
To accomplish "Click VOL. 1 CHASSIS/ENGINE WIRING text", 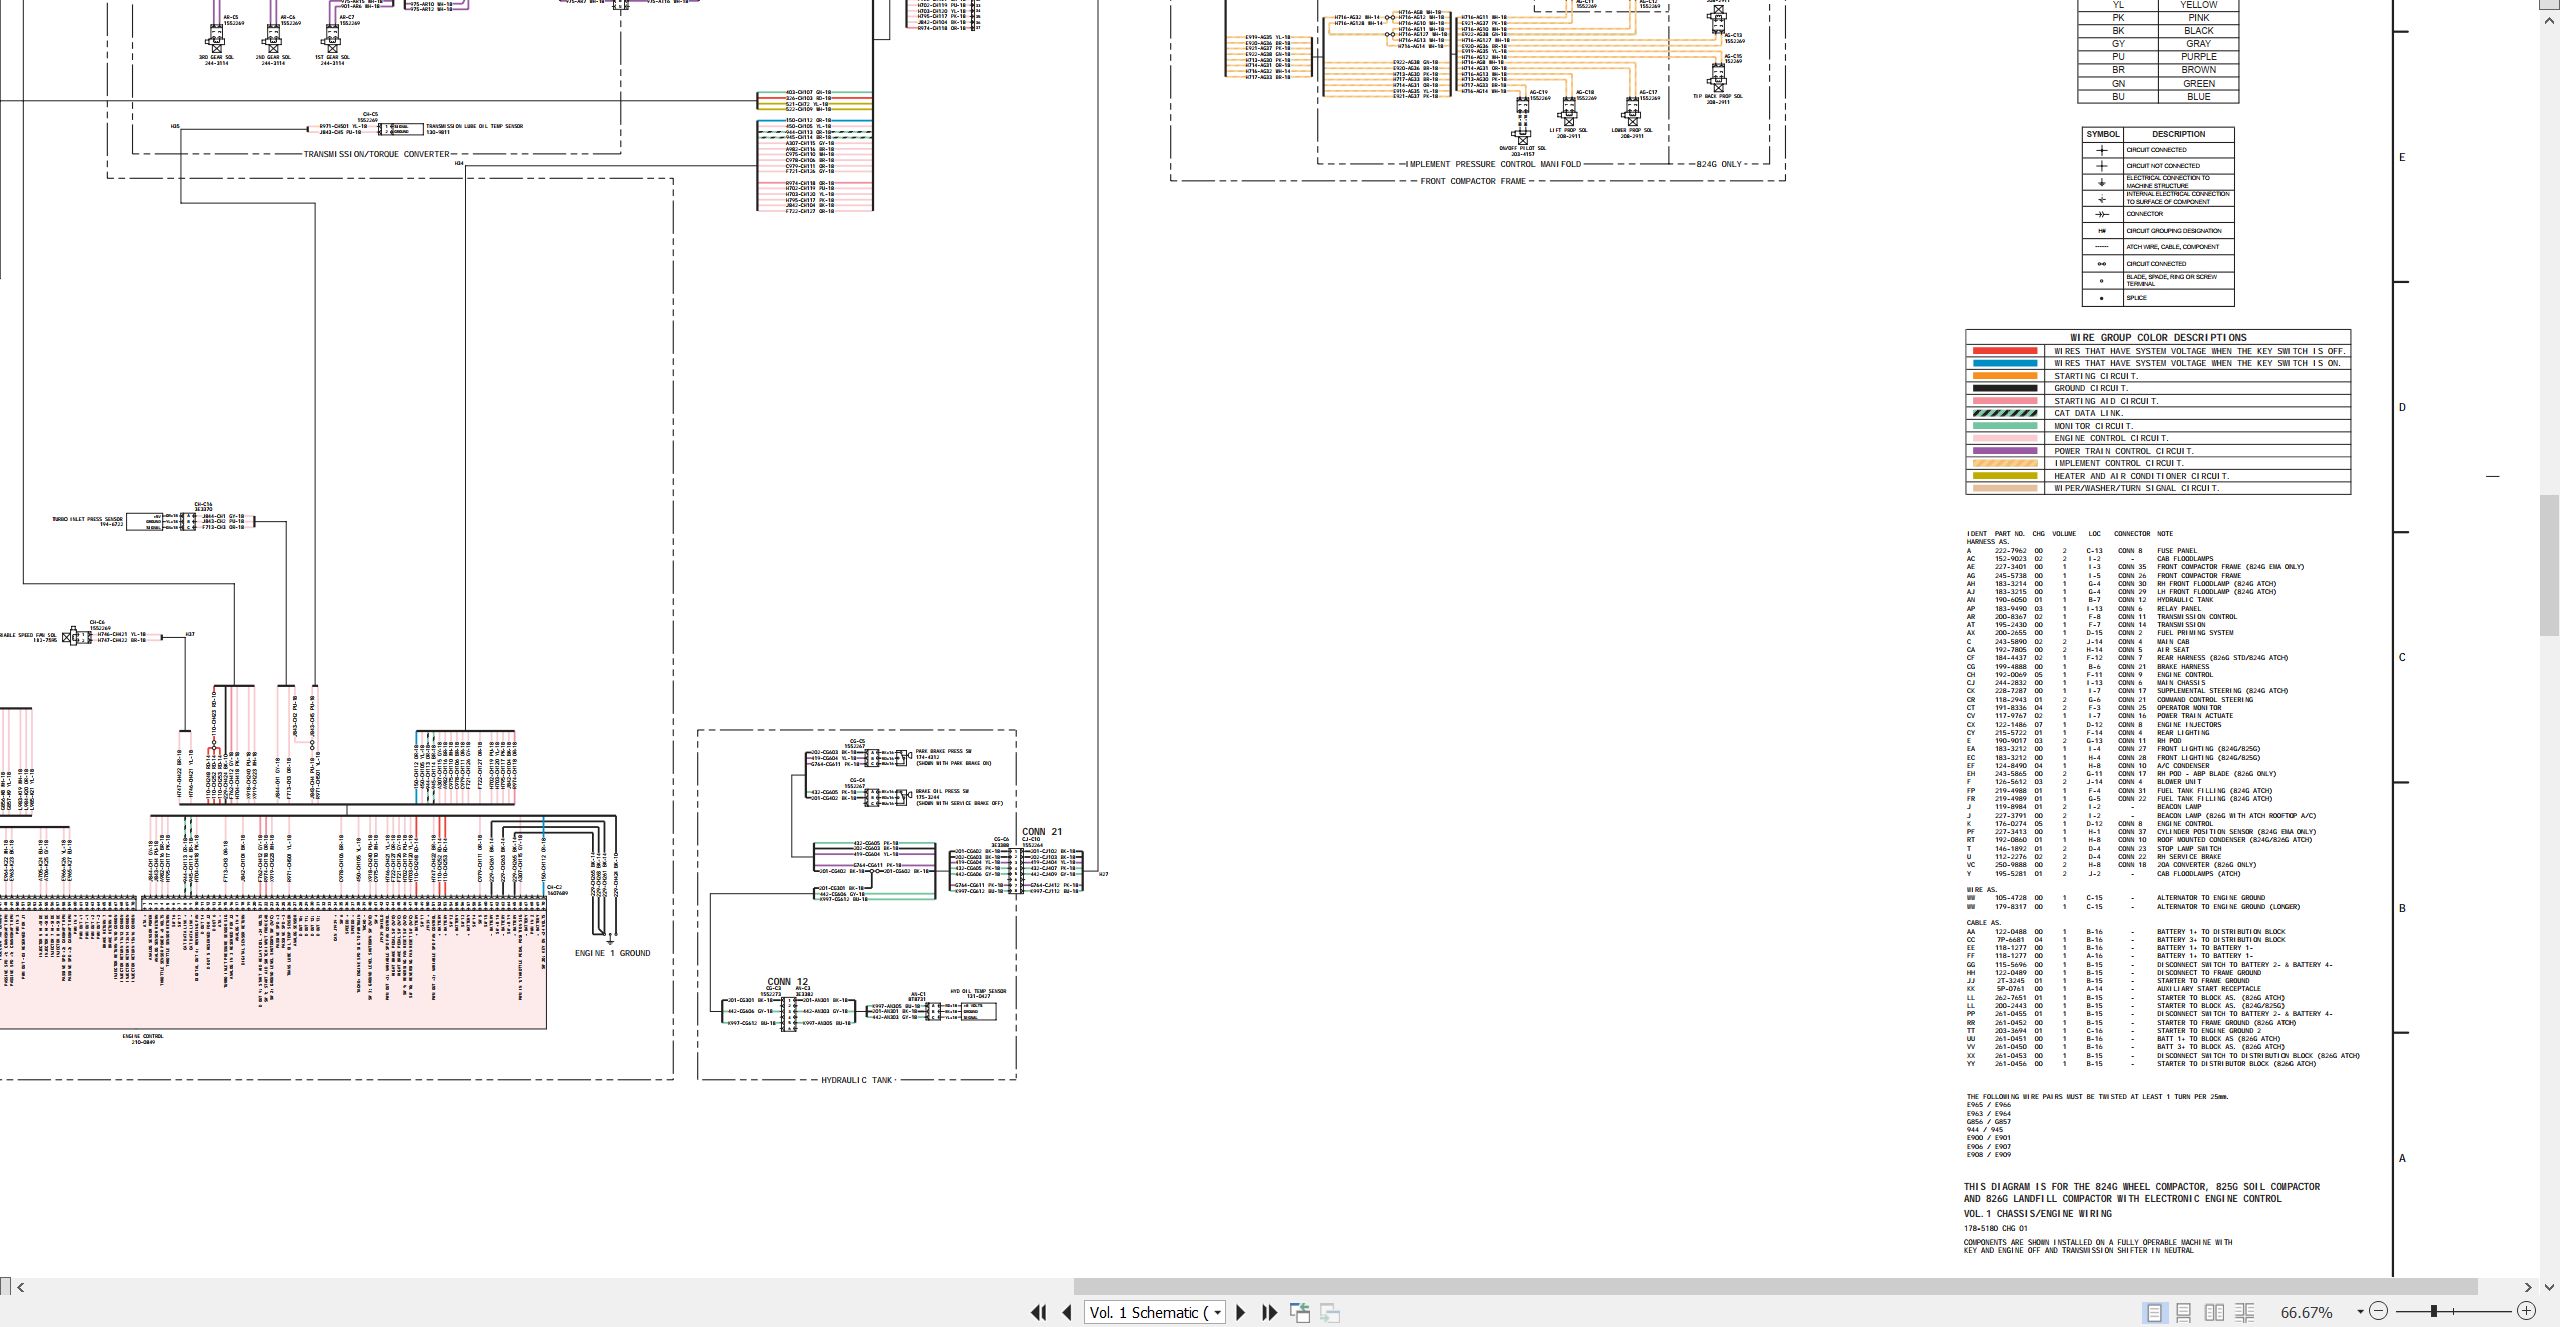I will coord(2037,1213).
